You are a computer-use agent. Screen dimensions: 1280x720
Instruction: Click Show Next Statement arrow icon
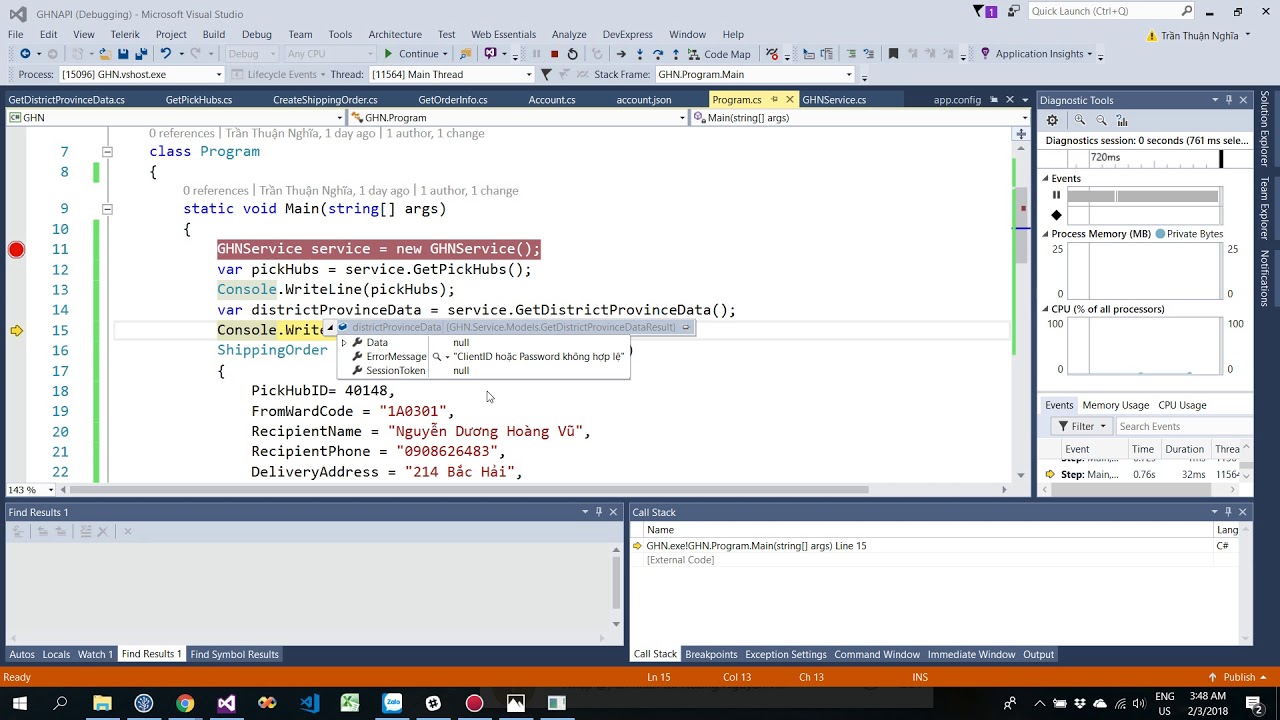[x=621, y=54]
